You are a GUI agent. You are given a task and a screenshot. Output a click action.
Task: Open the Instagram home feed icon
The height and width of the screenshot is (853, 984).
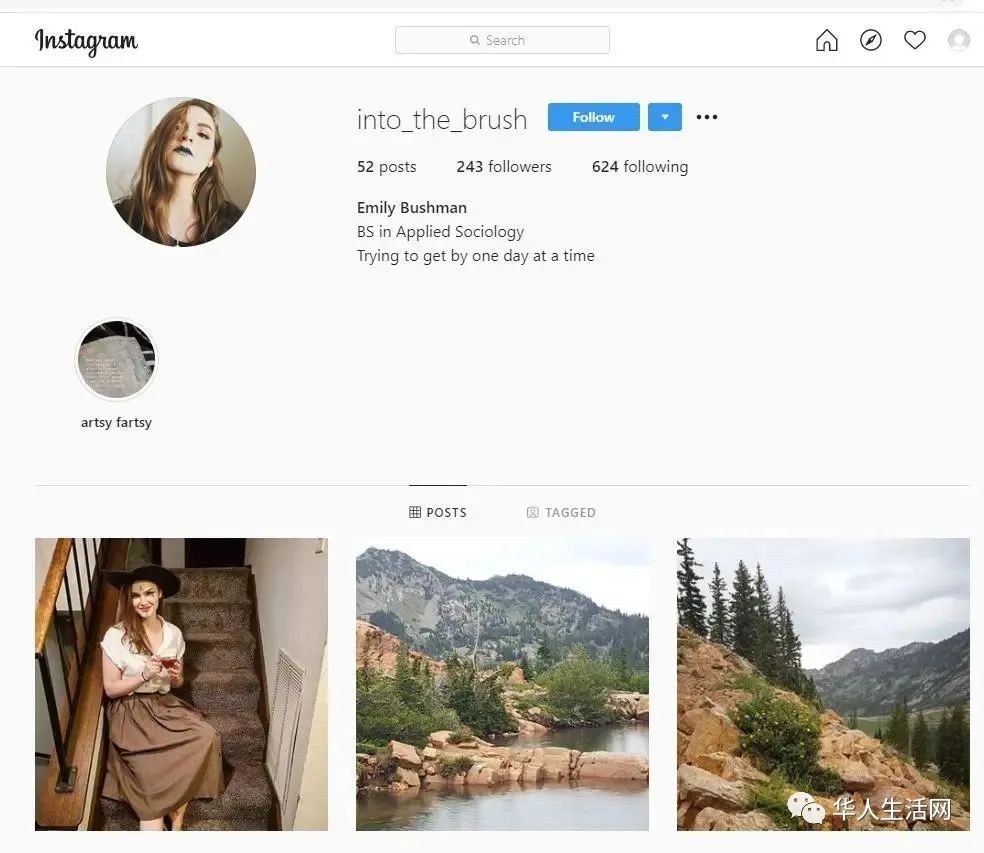[x=826, y=40]
